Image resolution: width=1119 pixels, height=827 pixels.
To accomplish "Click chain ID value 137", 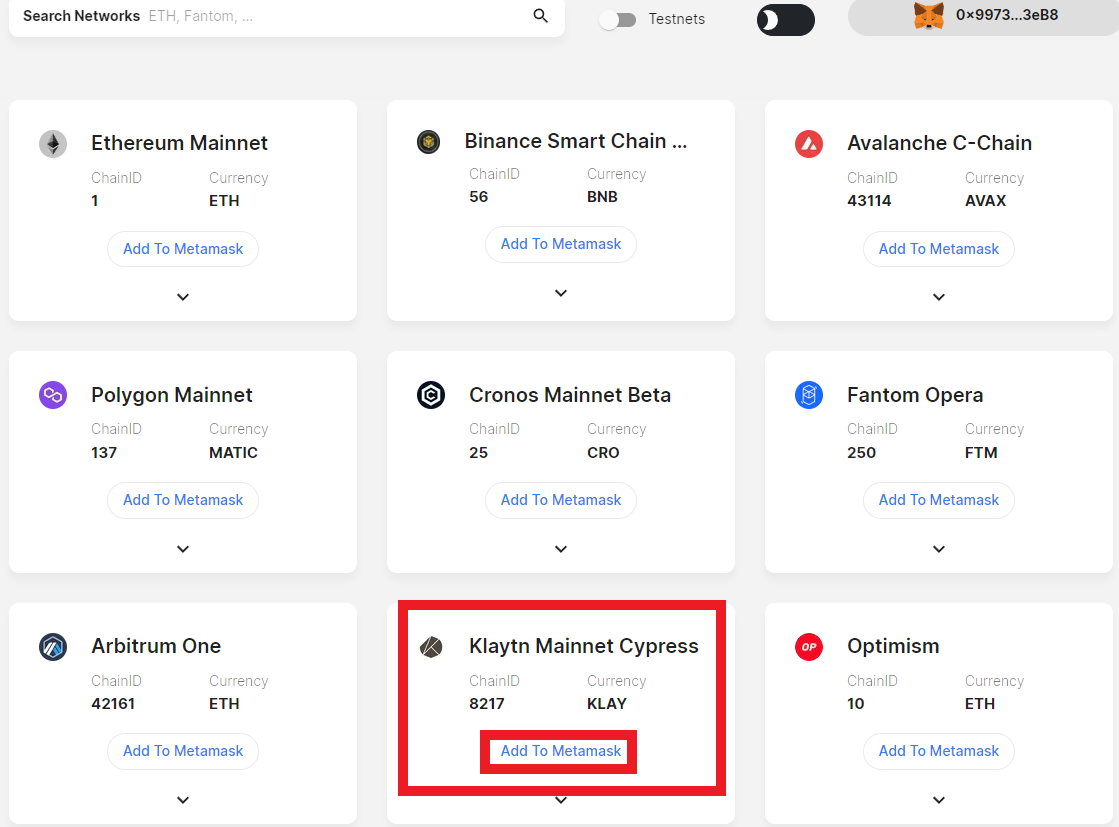I will 103,453.
